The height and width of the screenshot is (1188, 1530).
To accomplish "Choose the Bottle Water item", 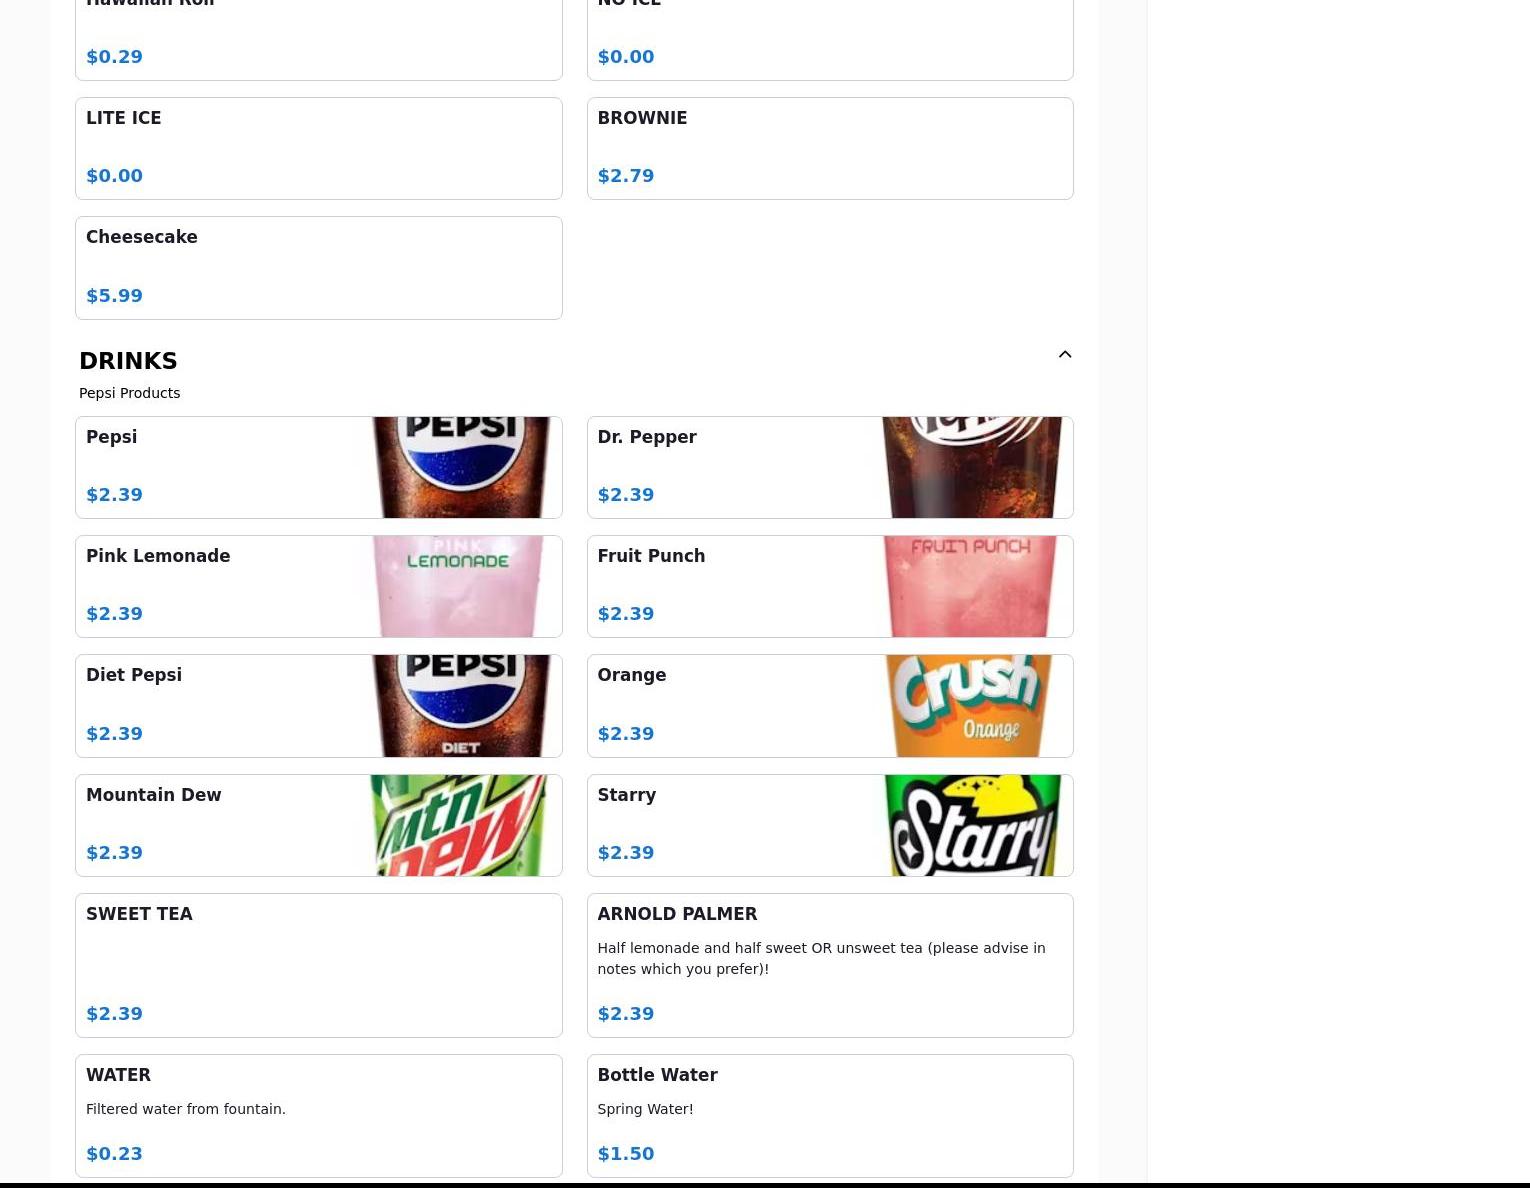I will [x=830, y=1116].
